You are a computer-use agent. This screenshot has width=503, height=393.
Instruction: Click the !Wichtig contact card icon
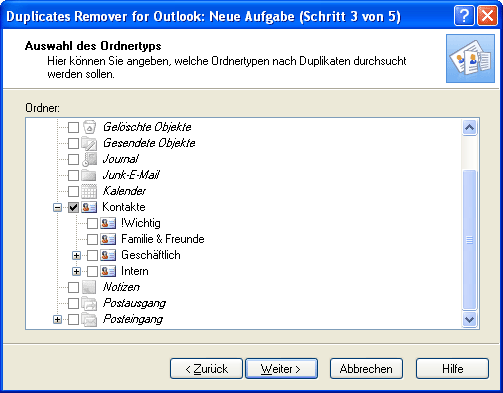tap(108, 223)
